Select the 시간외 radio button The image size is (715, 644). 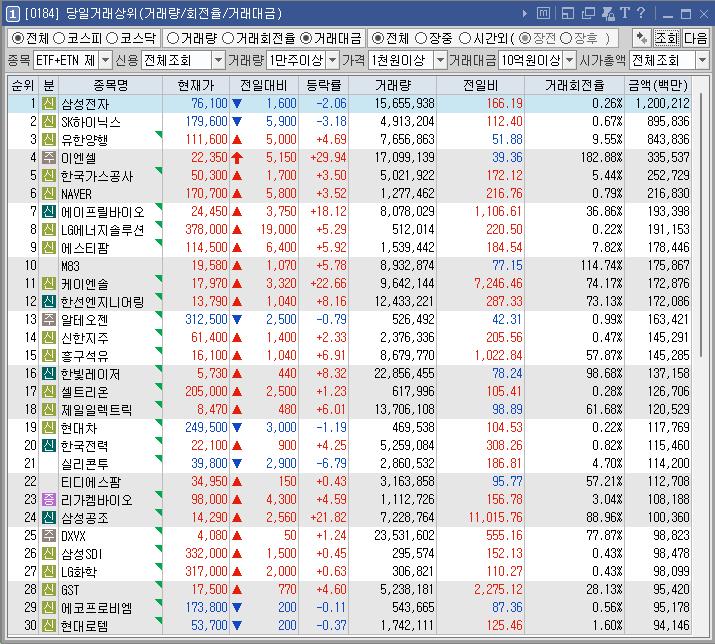tap(465, 38)
